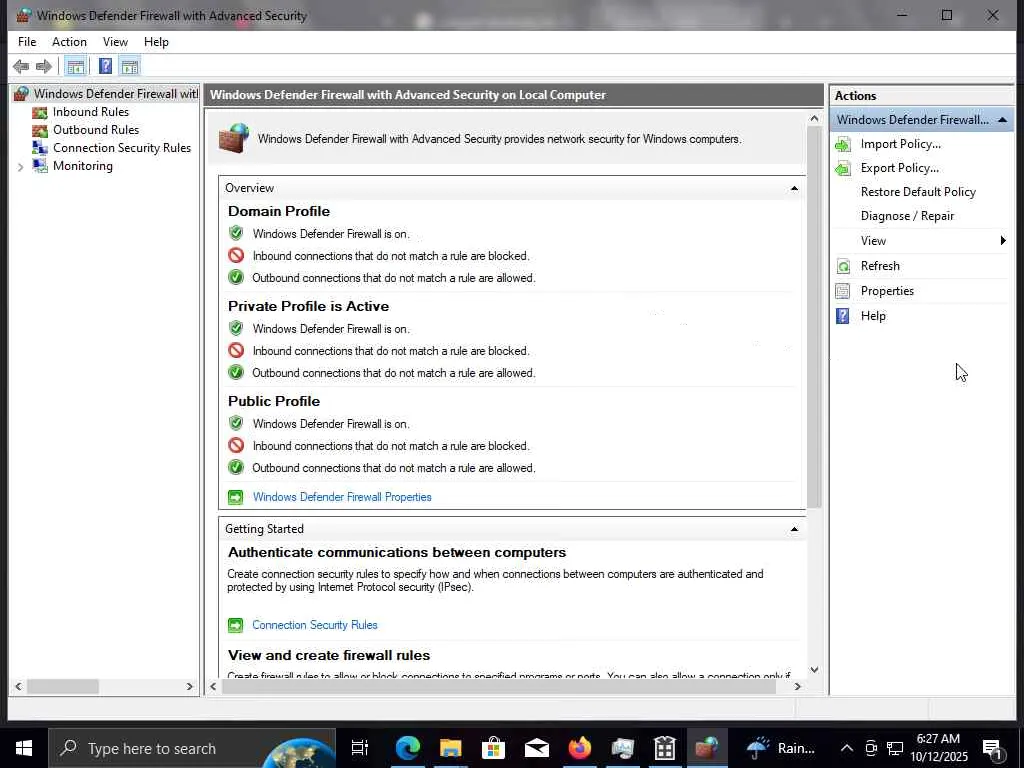Click the Back arrow in the toolbar
This screenshot has width=1024, height=768.
[x=21, y=66]
